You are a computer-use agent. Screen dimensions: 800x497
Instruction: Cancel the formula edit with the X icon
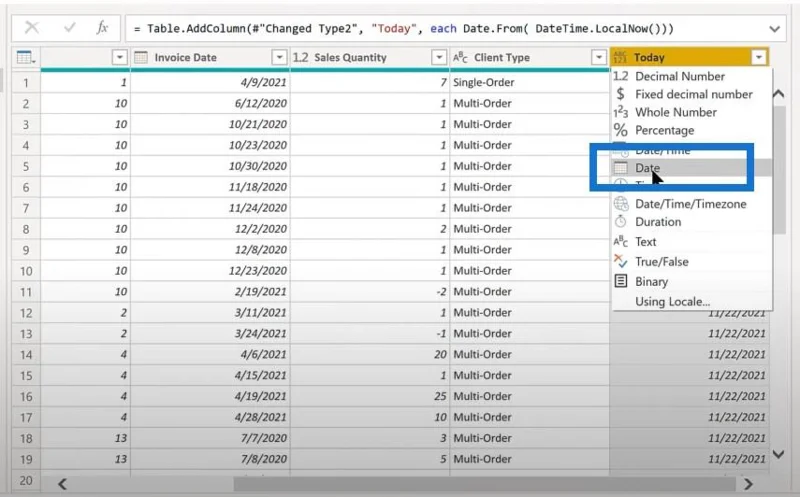[32, 28]
